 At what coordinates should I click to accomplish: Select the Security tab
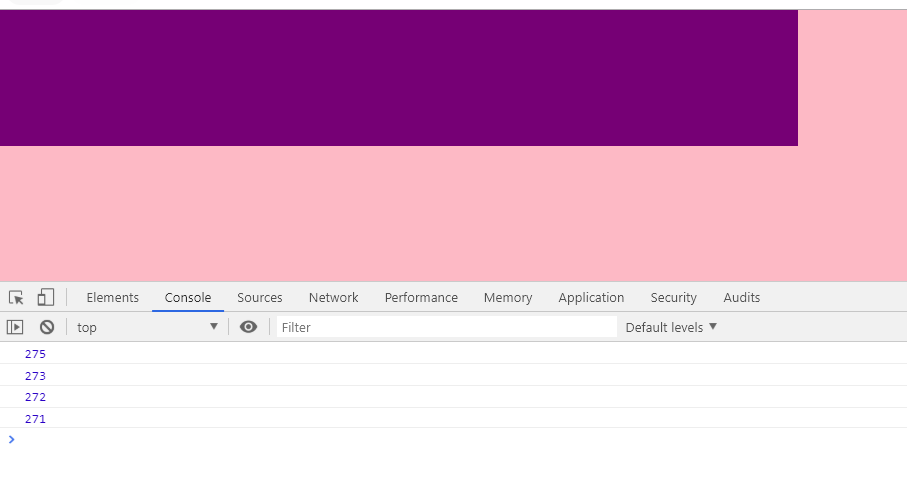coord(674,297)
